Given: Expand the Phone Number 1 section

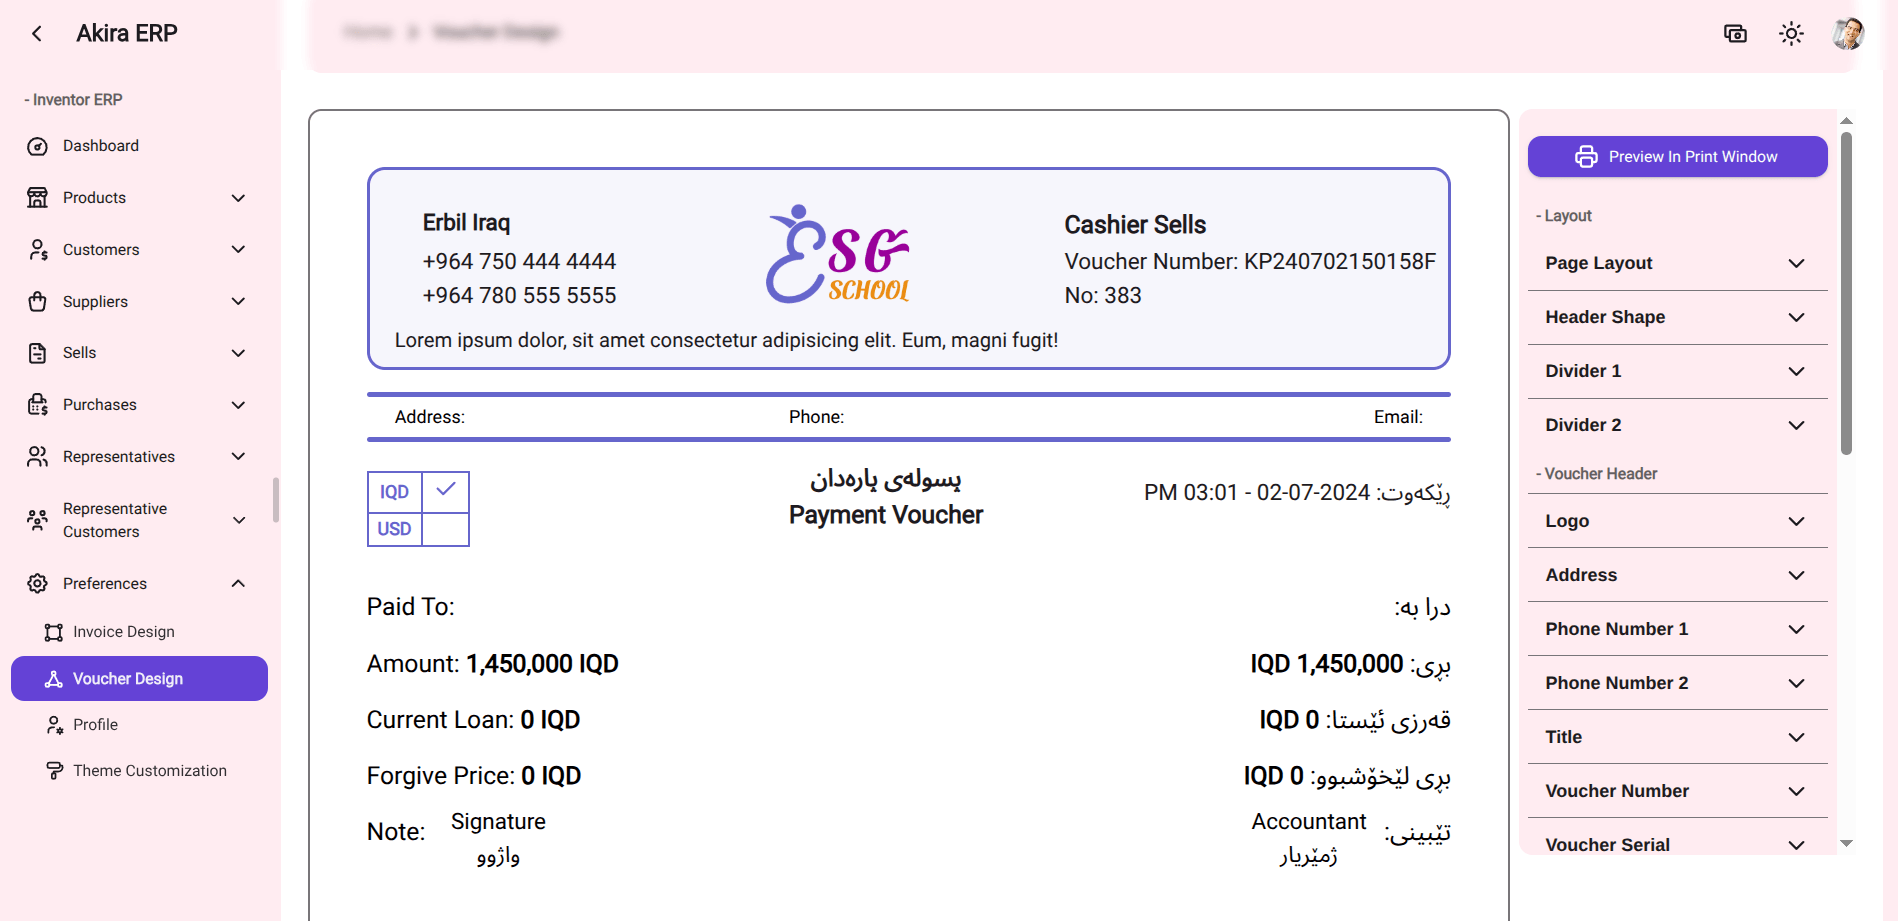Looking at the screenshot, I should click(1677, 629).
